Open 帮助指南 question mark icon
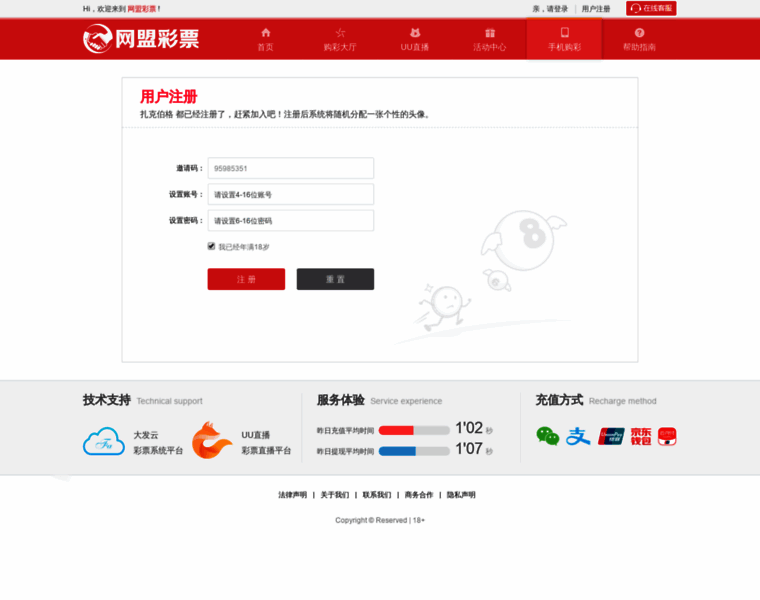 pyautogui.click(x=639, y=32)
